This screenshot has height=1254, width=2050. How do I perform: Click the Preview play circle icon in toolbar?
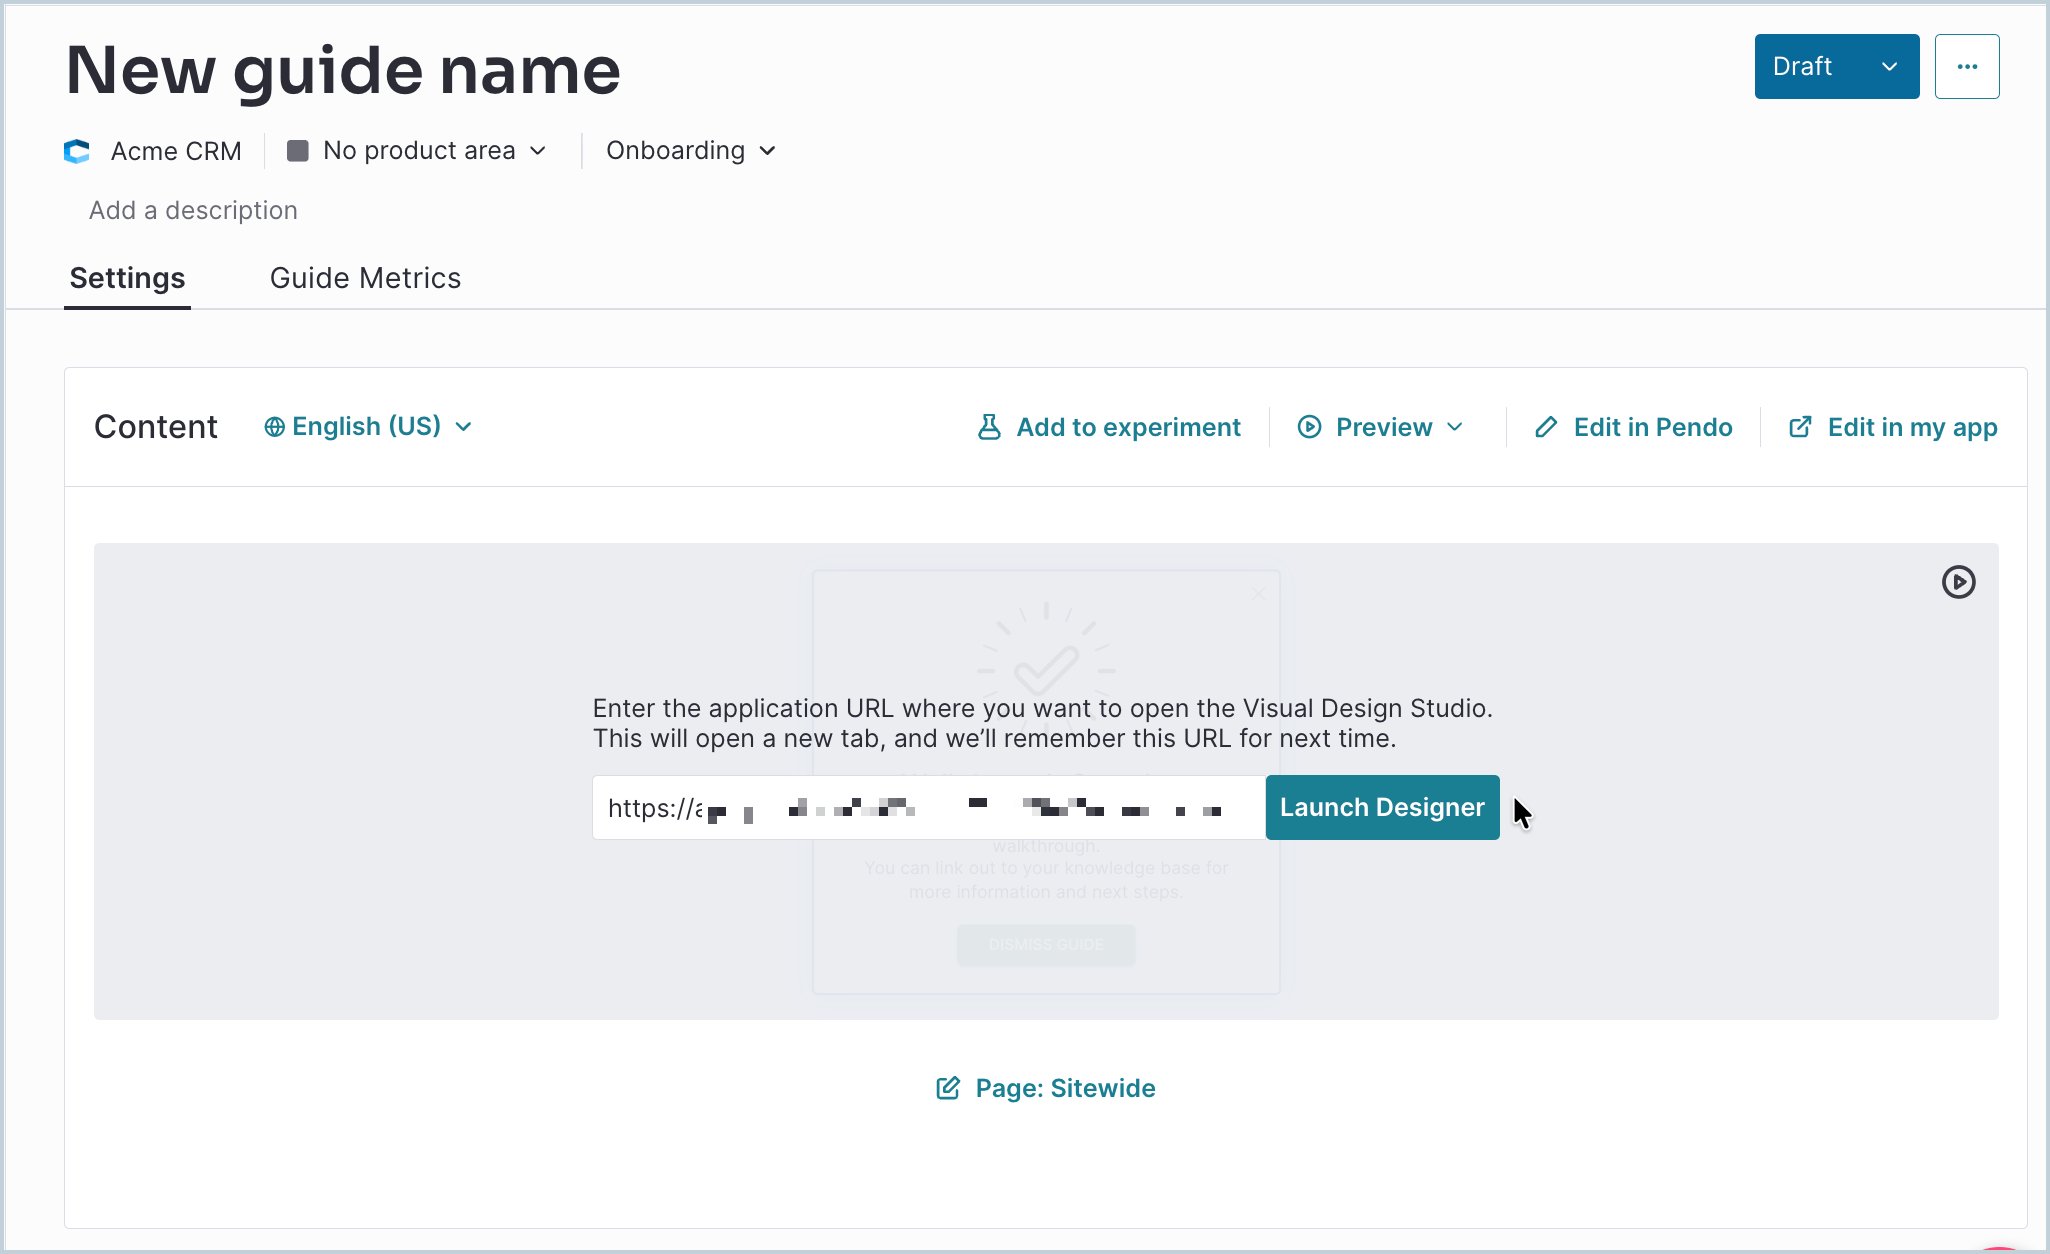pyautogui.click(x=1309, y=427)
